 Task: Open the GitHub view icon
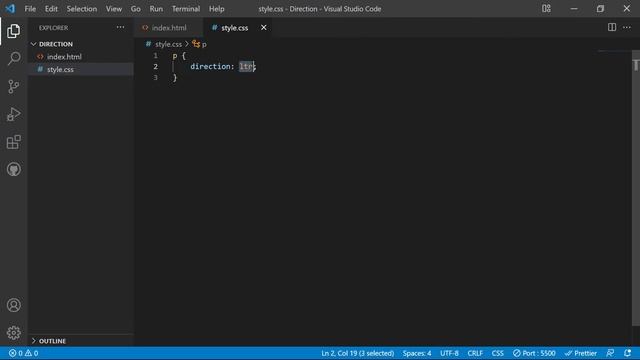click(x=13, y=169)
